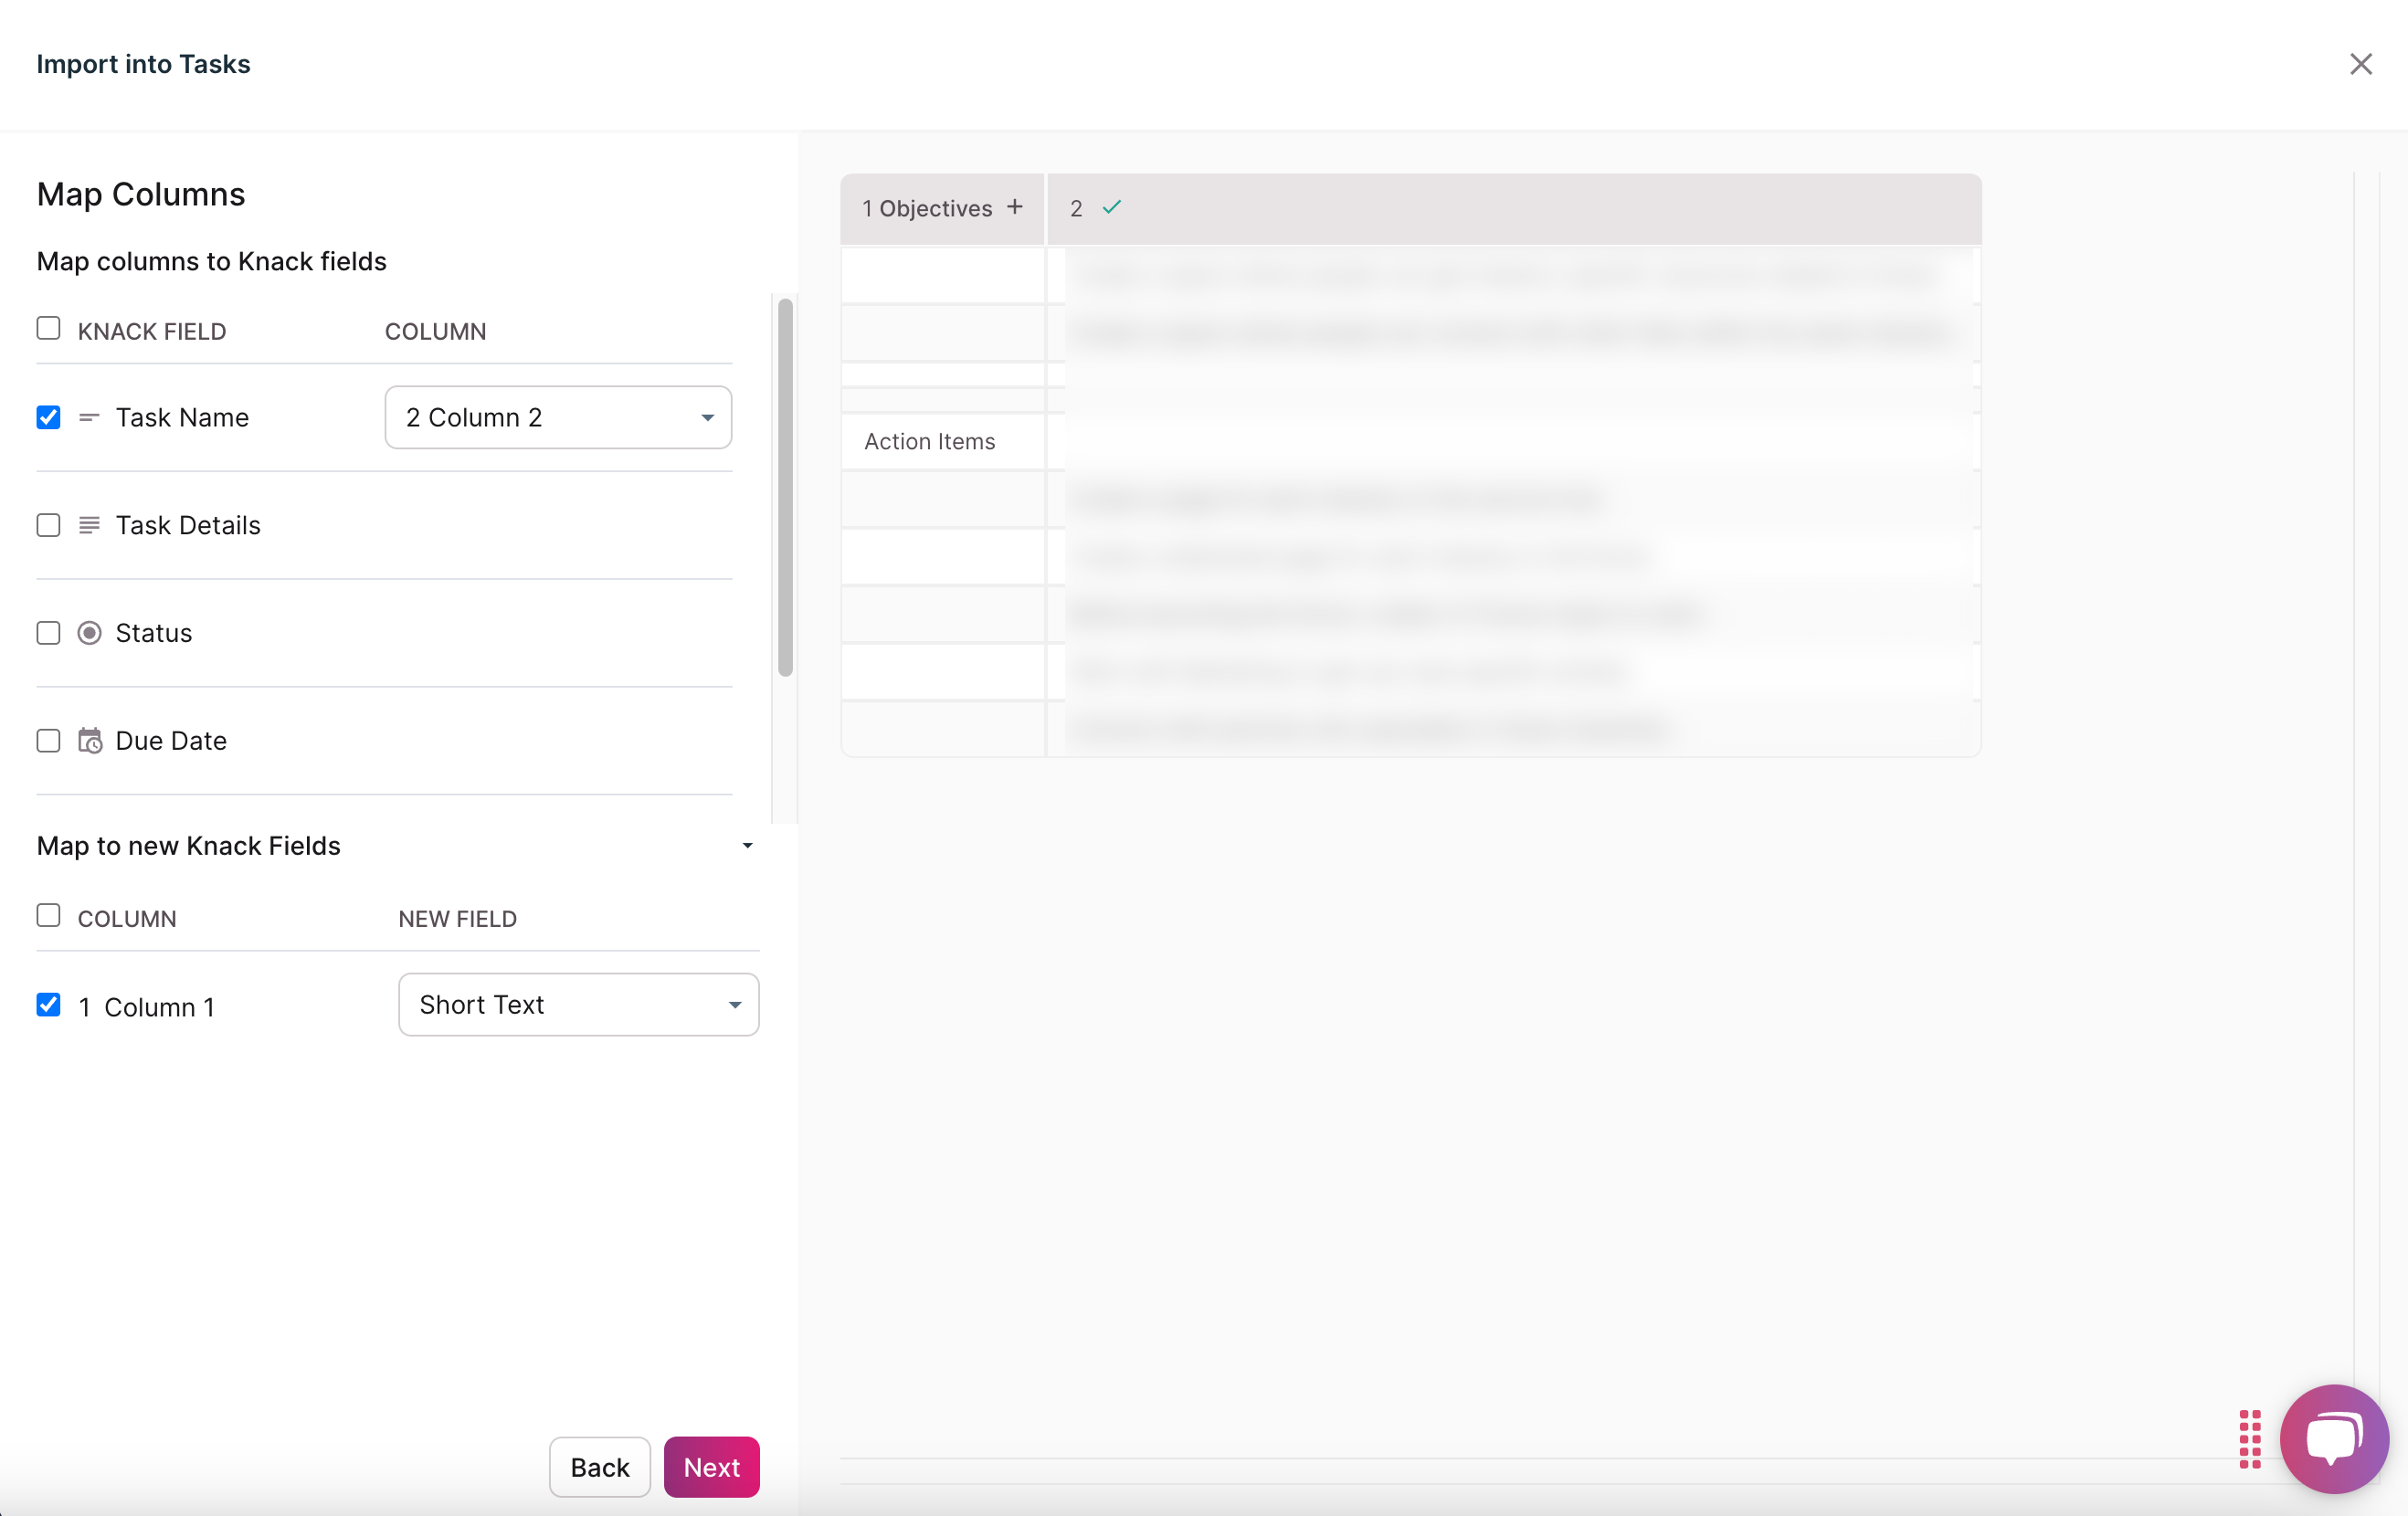Click the green checkmark on sheet tab 2
2408x1516 pixels.
coord(1112,208)
